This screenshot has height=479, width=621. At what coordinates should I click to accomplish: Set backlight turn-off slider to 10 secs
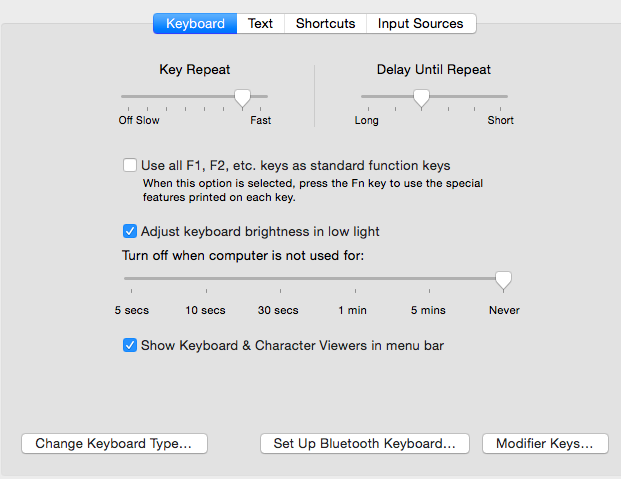click(206, 280)
